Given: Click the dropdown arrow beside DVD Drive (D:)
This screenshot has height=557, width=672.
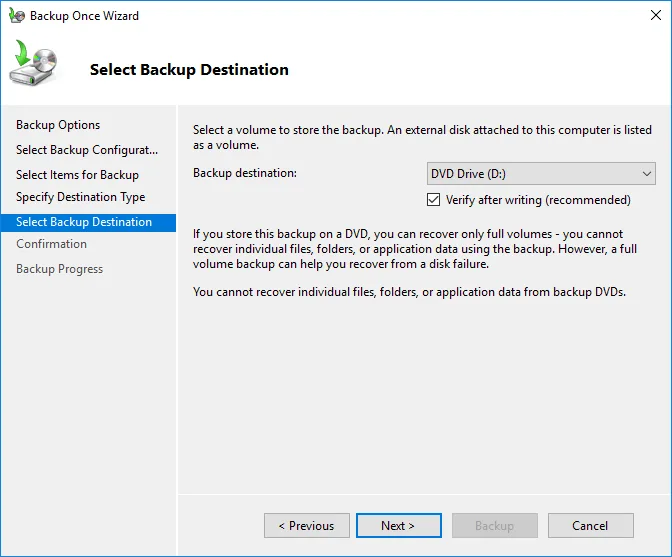Looking at the screenshot, I should pyautogui.click(x=647, y=174).
